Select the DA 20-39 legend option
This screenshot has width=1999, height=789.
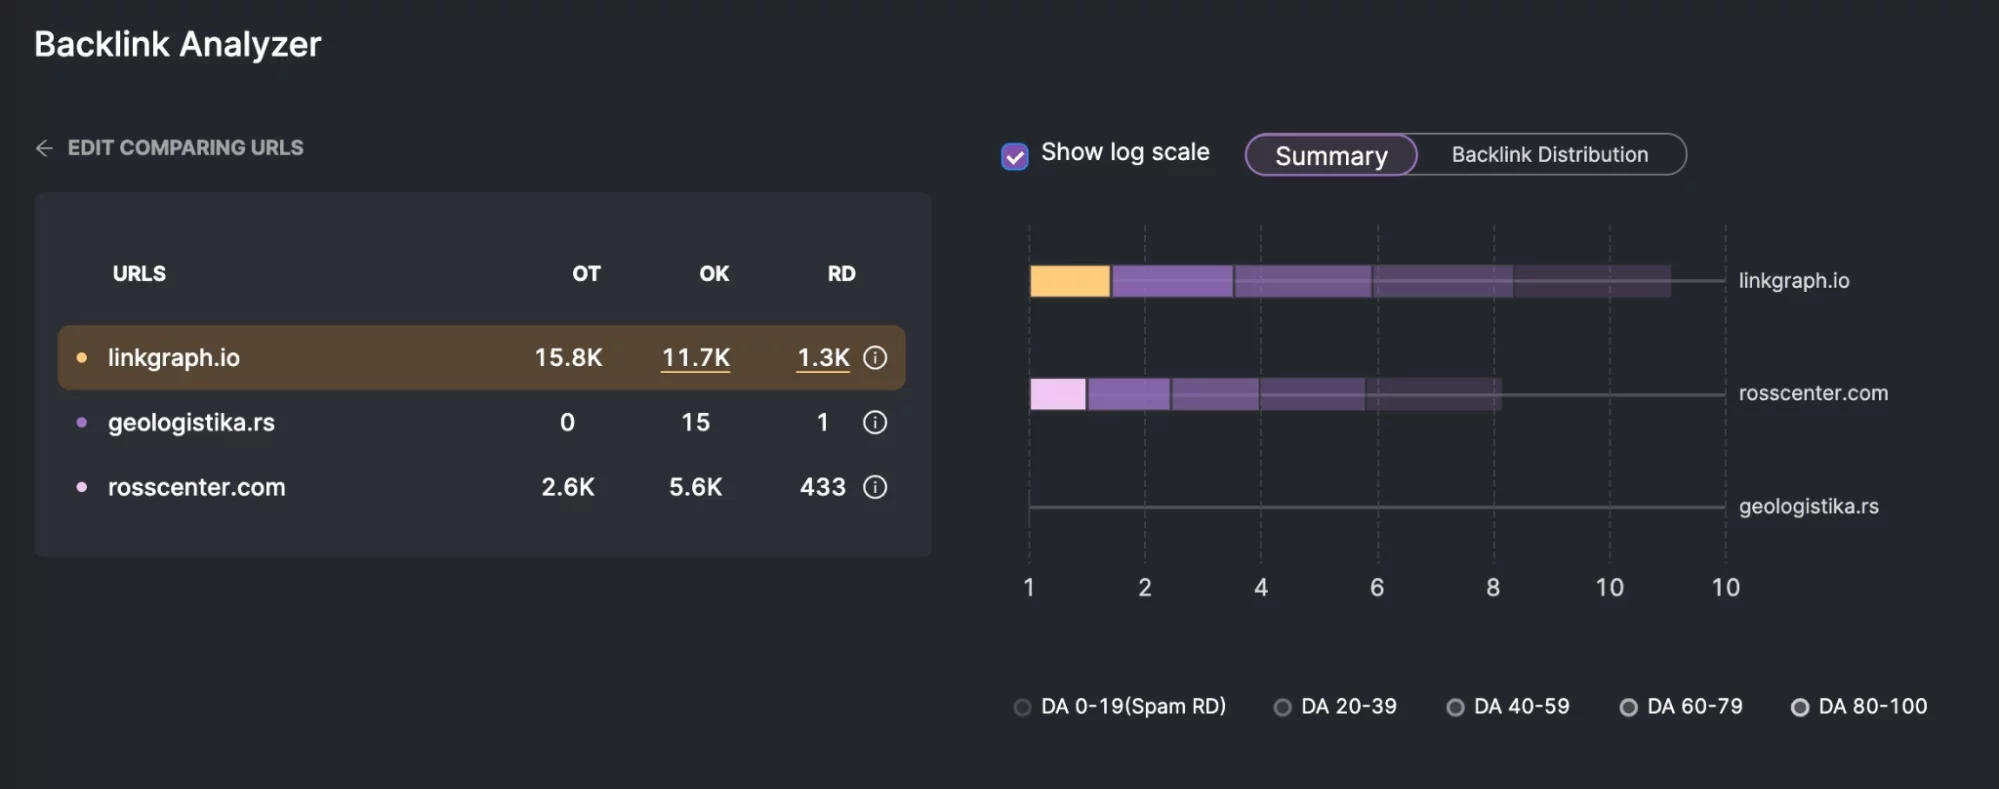click(x=1282, y=707)
